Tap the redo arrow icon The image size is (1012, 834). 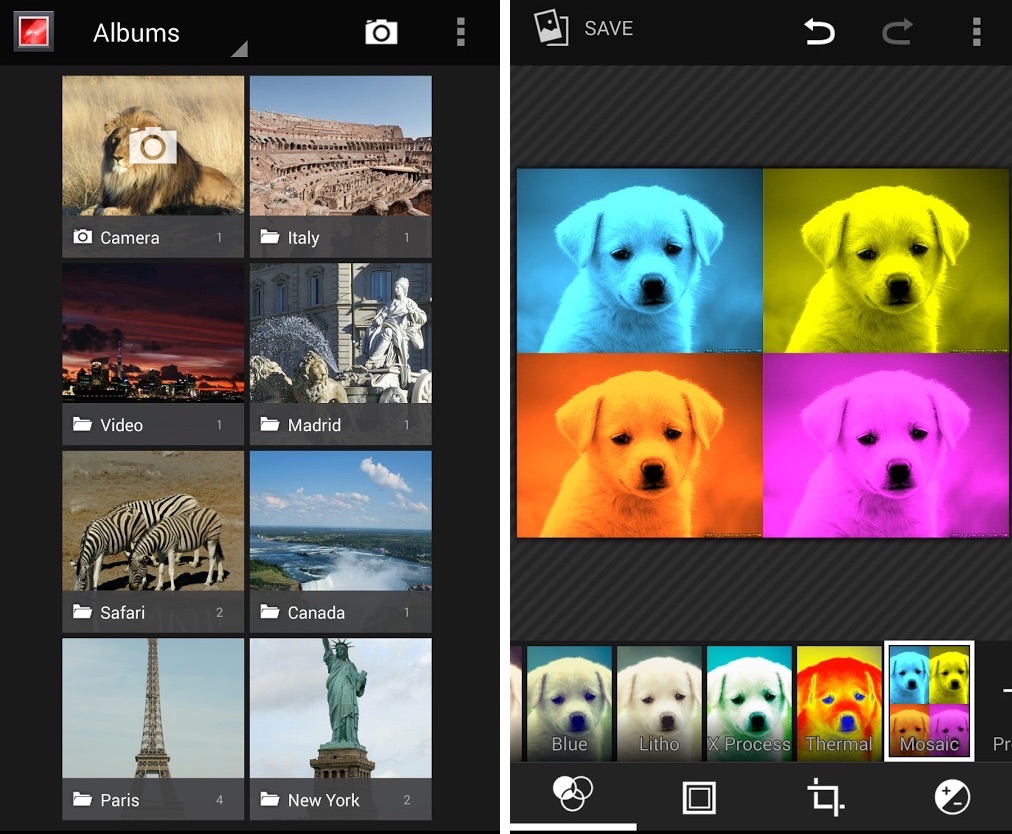pos(897,31)
